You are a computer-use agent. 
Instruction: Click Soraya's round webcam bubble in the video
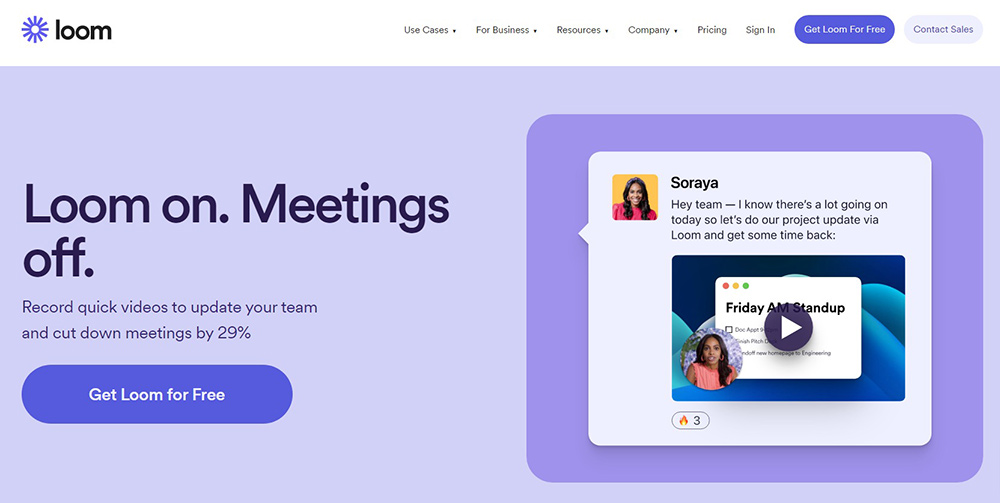pos(711,359)
